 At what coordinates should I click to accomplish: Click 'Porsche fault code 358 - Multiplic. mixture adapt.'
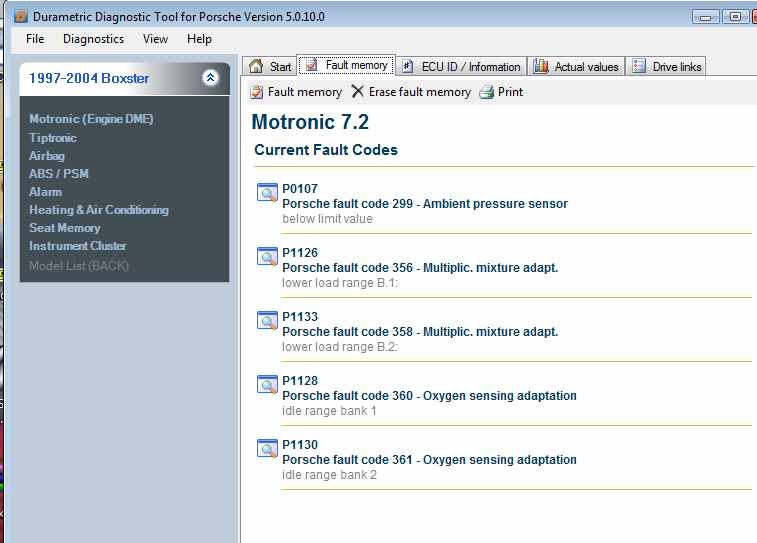coord(420,332)
